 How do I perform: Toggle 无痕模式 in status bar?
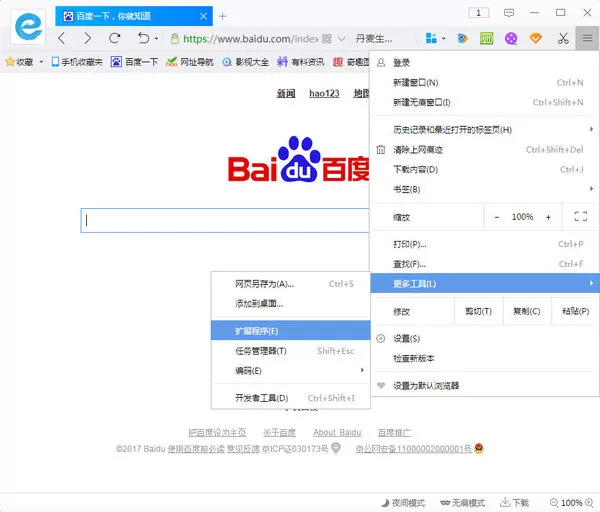pyautogui.click(x=463, y=502)
